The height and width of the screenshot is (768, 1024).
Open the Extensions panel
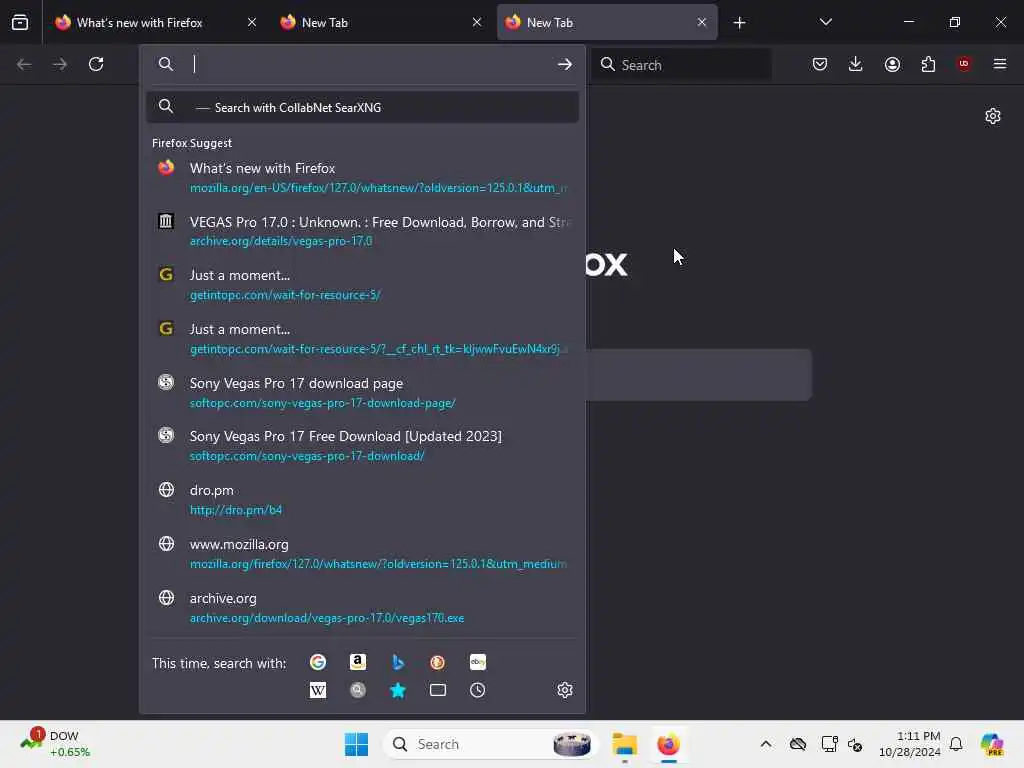pos(928,64)
